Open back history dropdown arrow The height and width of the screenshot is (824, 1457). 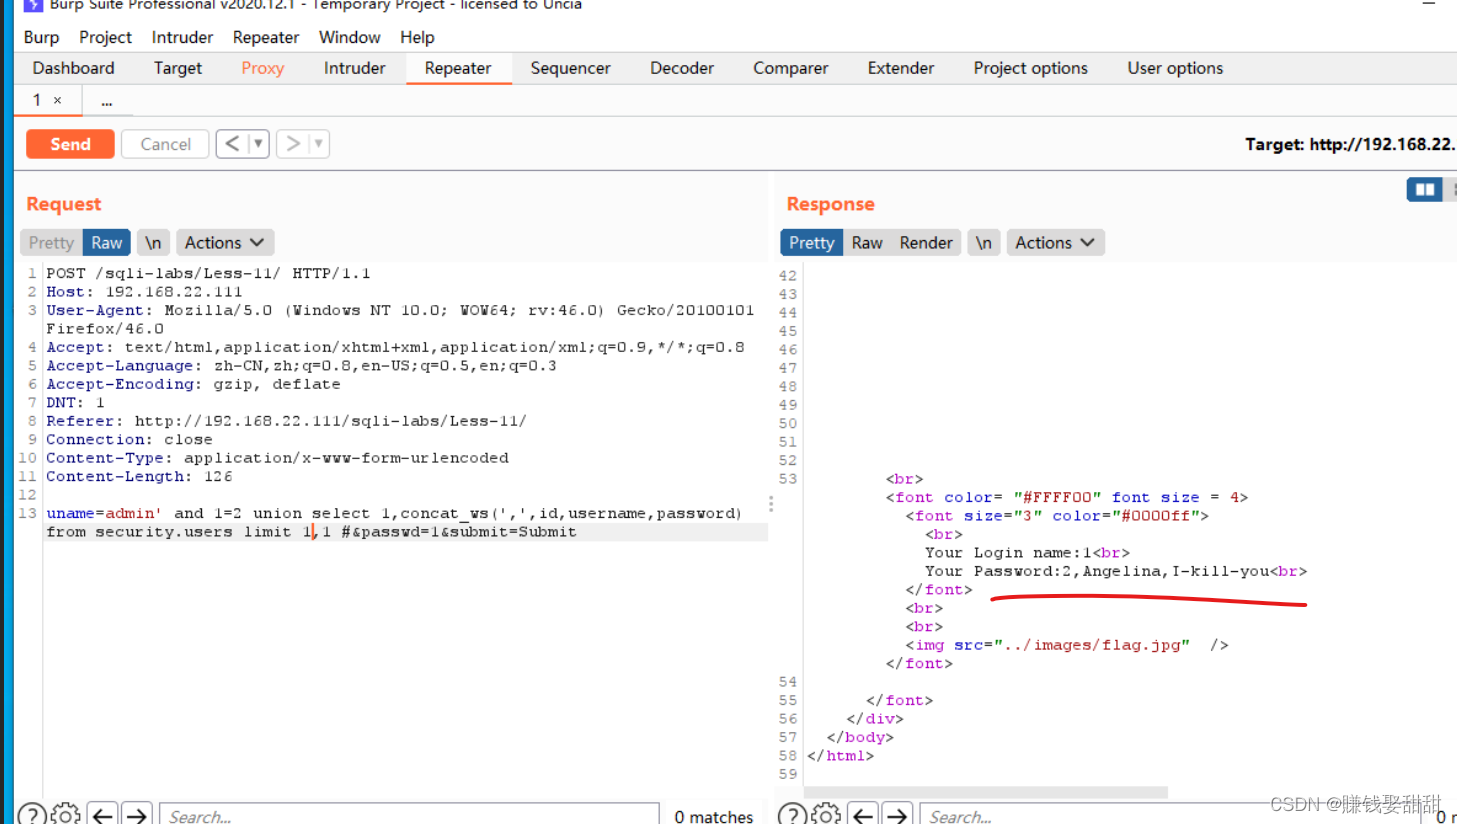[258, 144]
